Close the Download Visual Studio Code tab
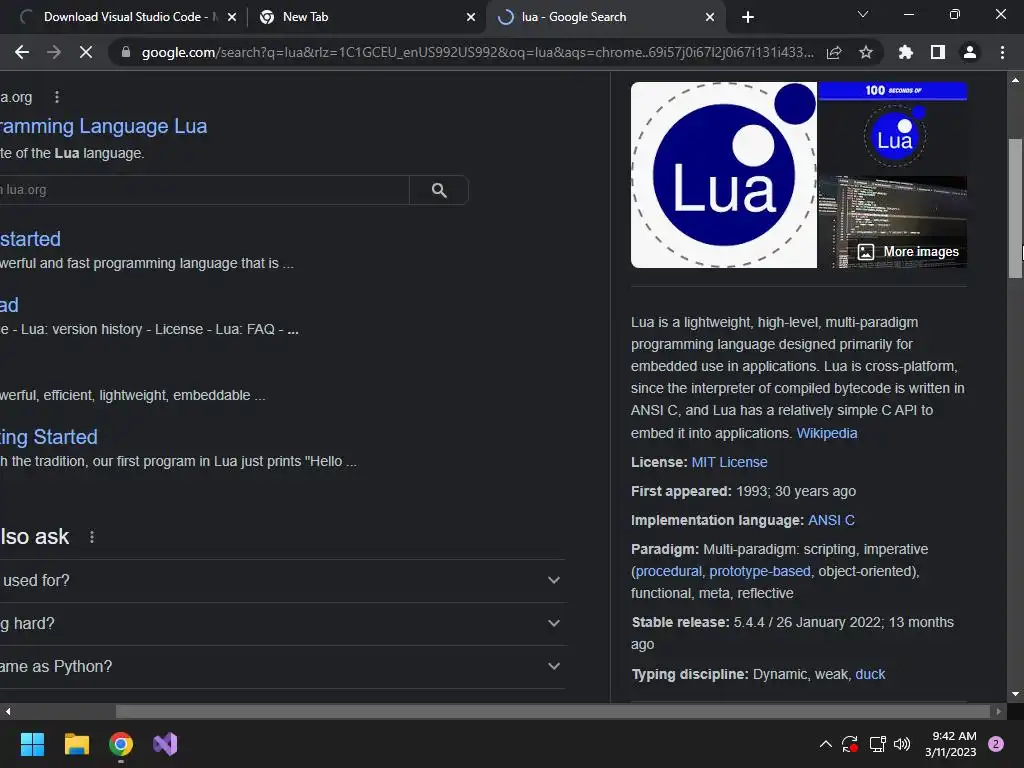This screenshot has height=768, width=1024. tap(232, 17)
